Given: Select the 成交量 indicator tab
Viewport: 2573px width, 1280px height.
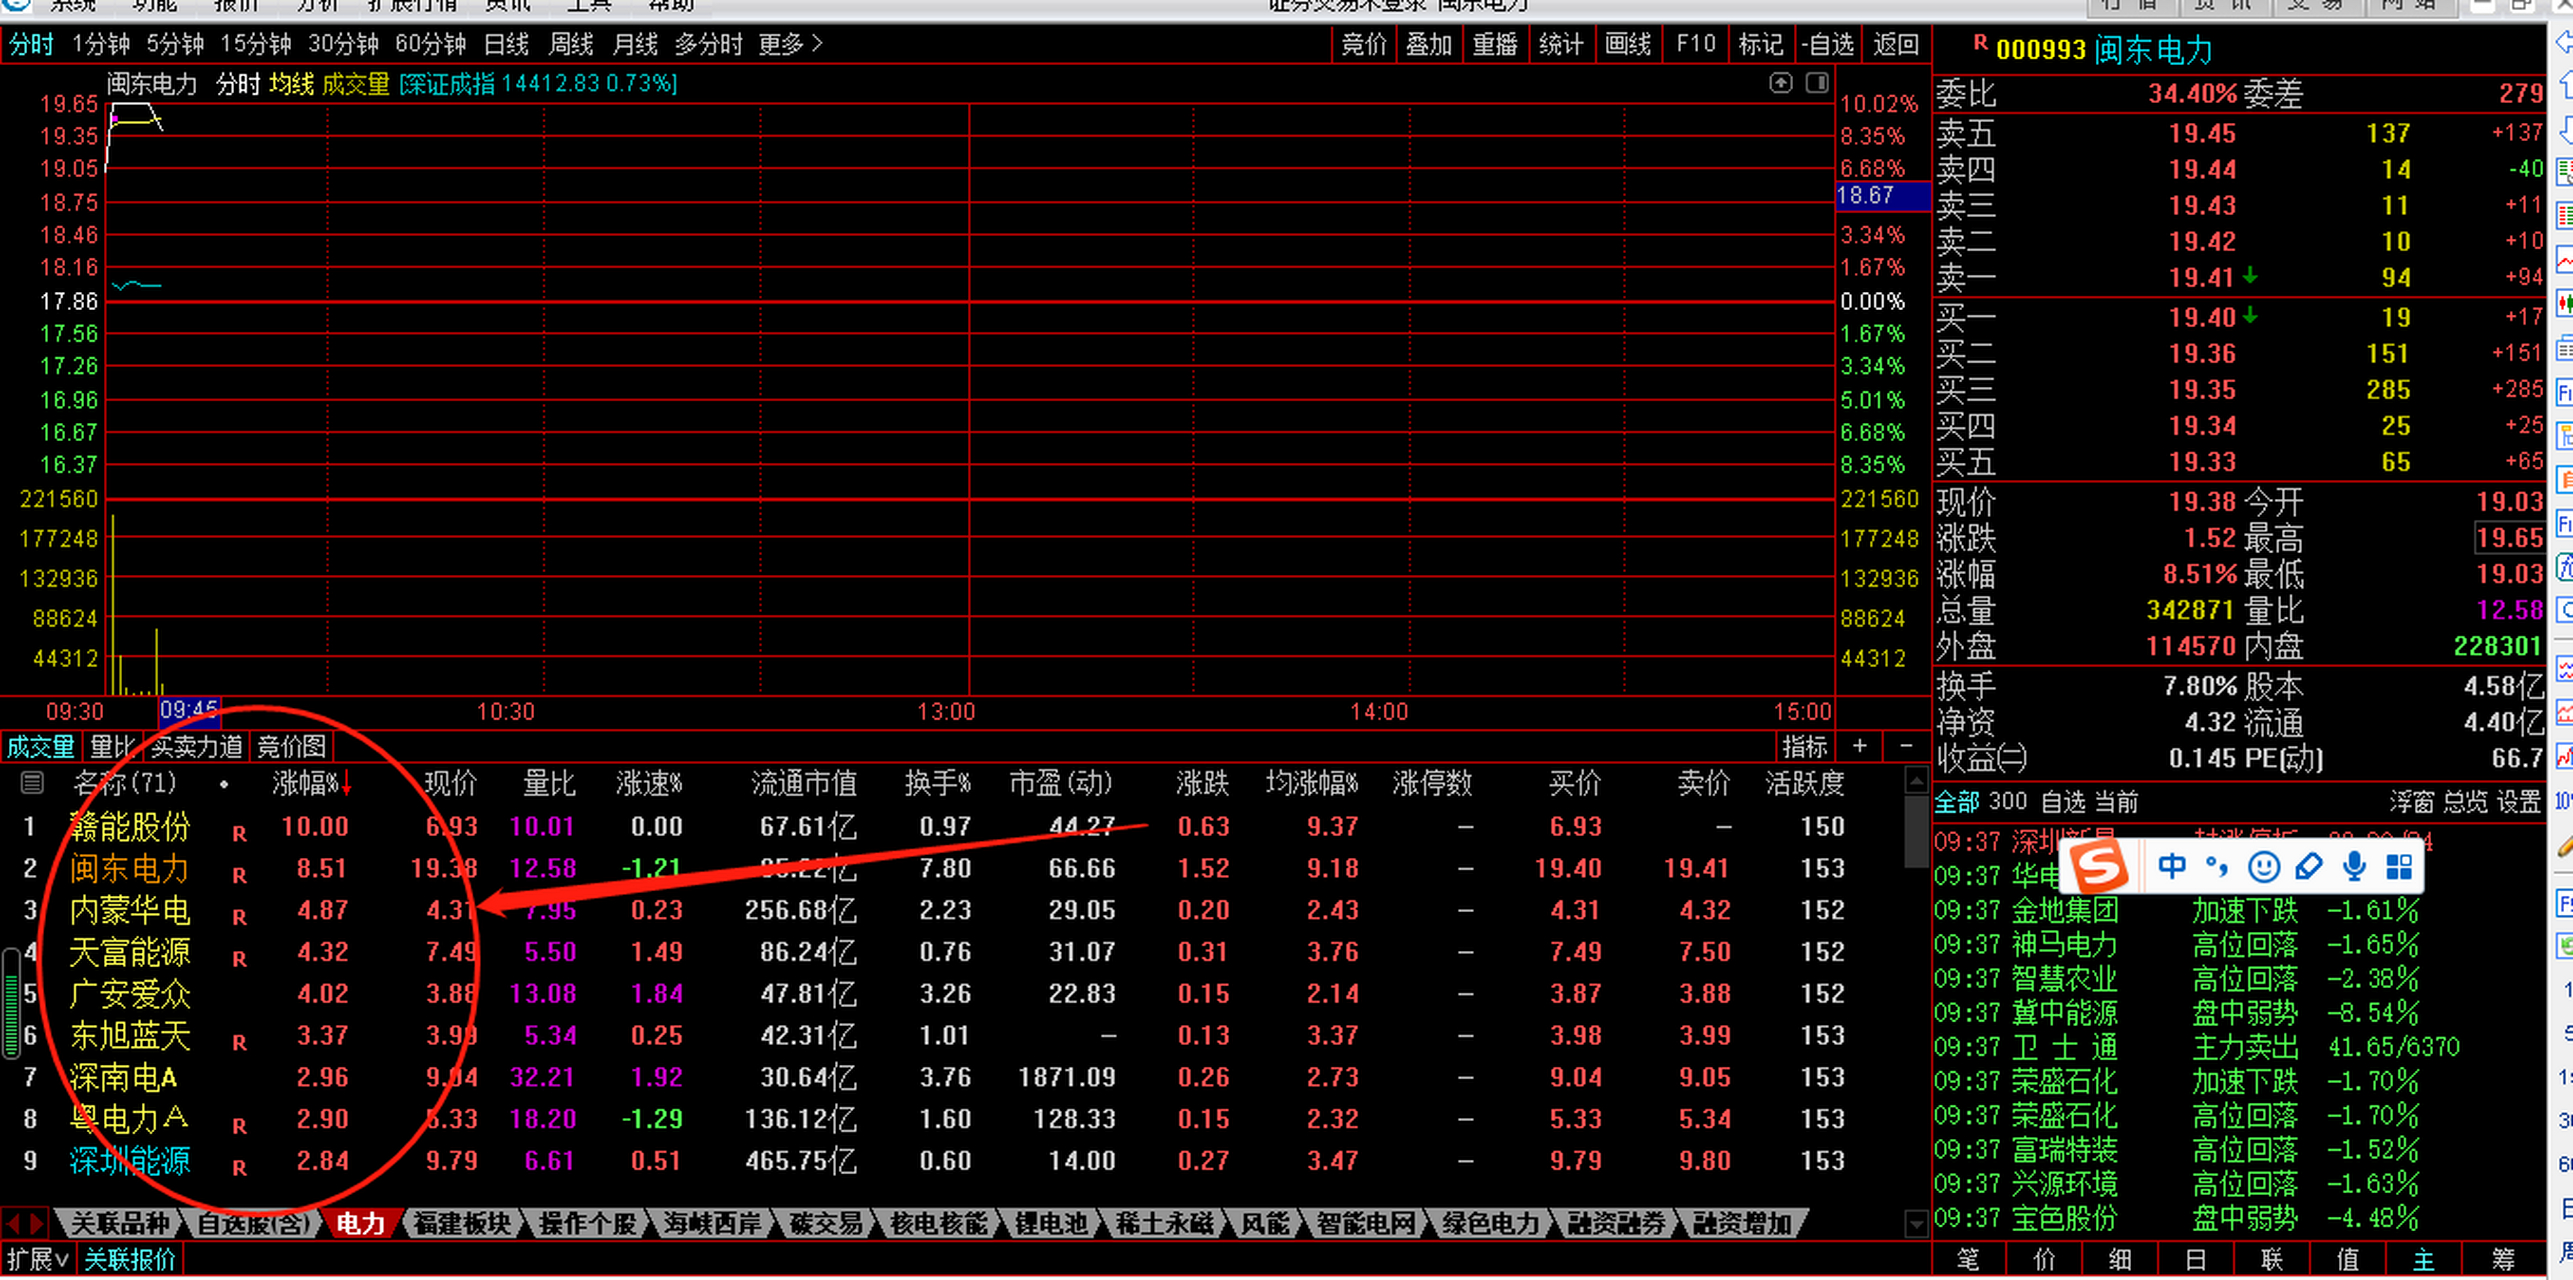Looking at the screenshot, I should (41, 746).
